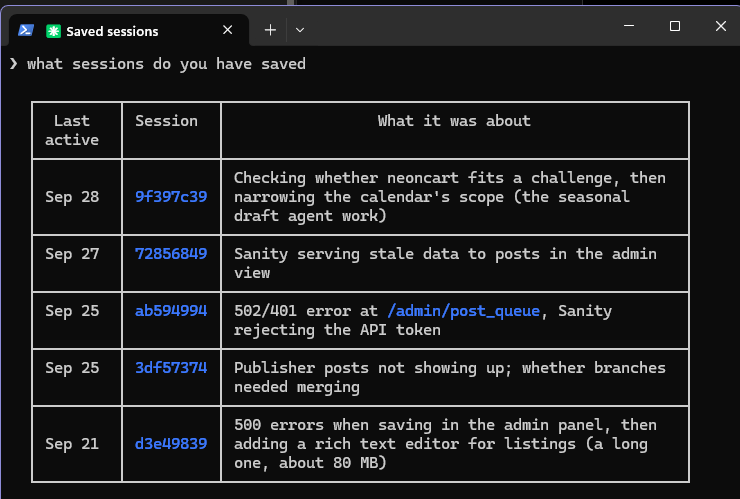Open session link 3df57374
740x499 pixels.
pos(171,368)
